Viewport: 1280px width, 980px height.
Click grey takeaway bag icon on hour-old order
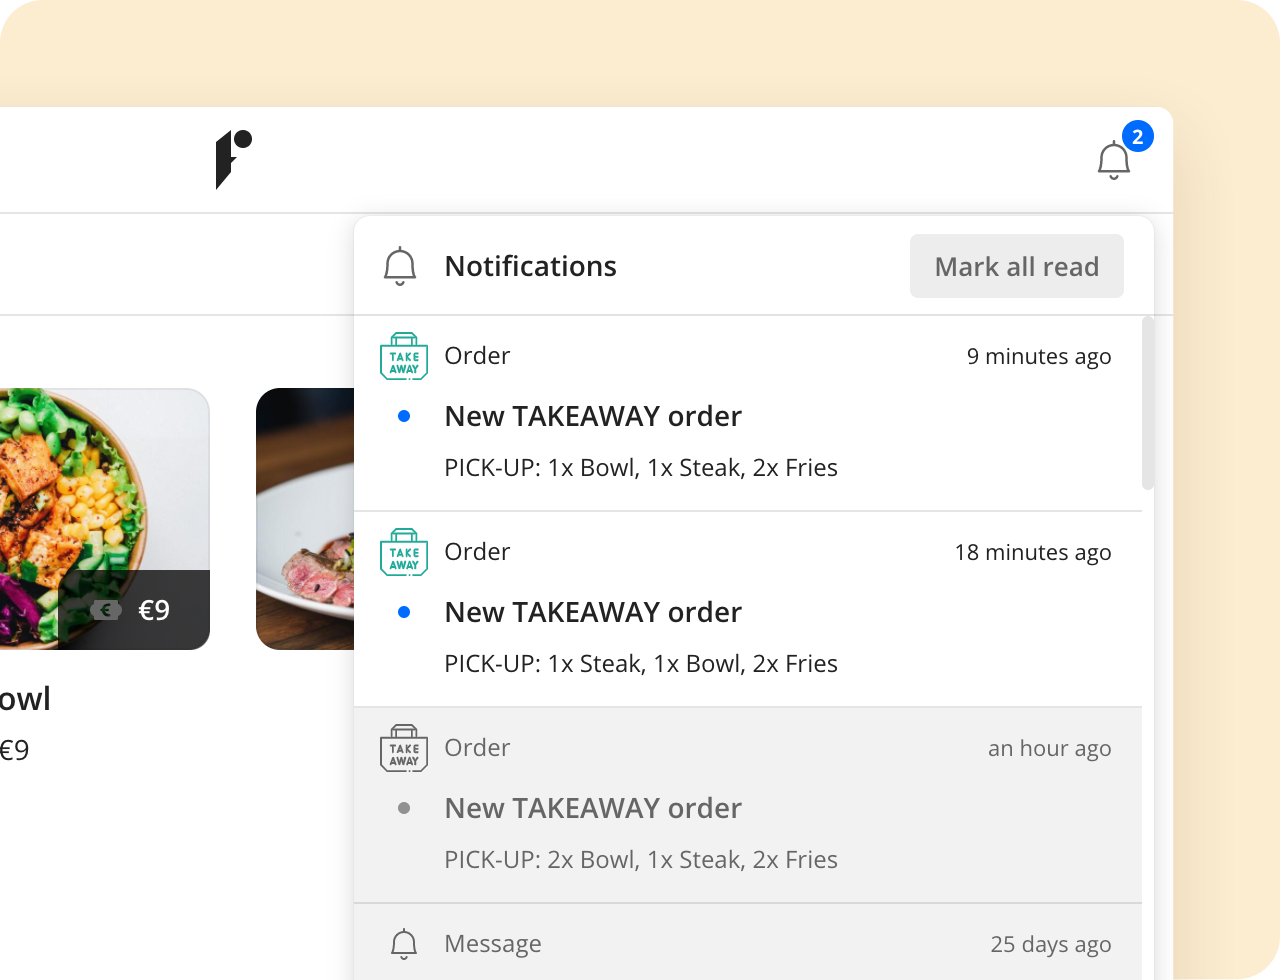[x=404, y=749]
